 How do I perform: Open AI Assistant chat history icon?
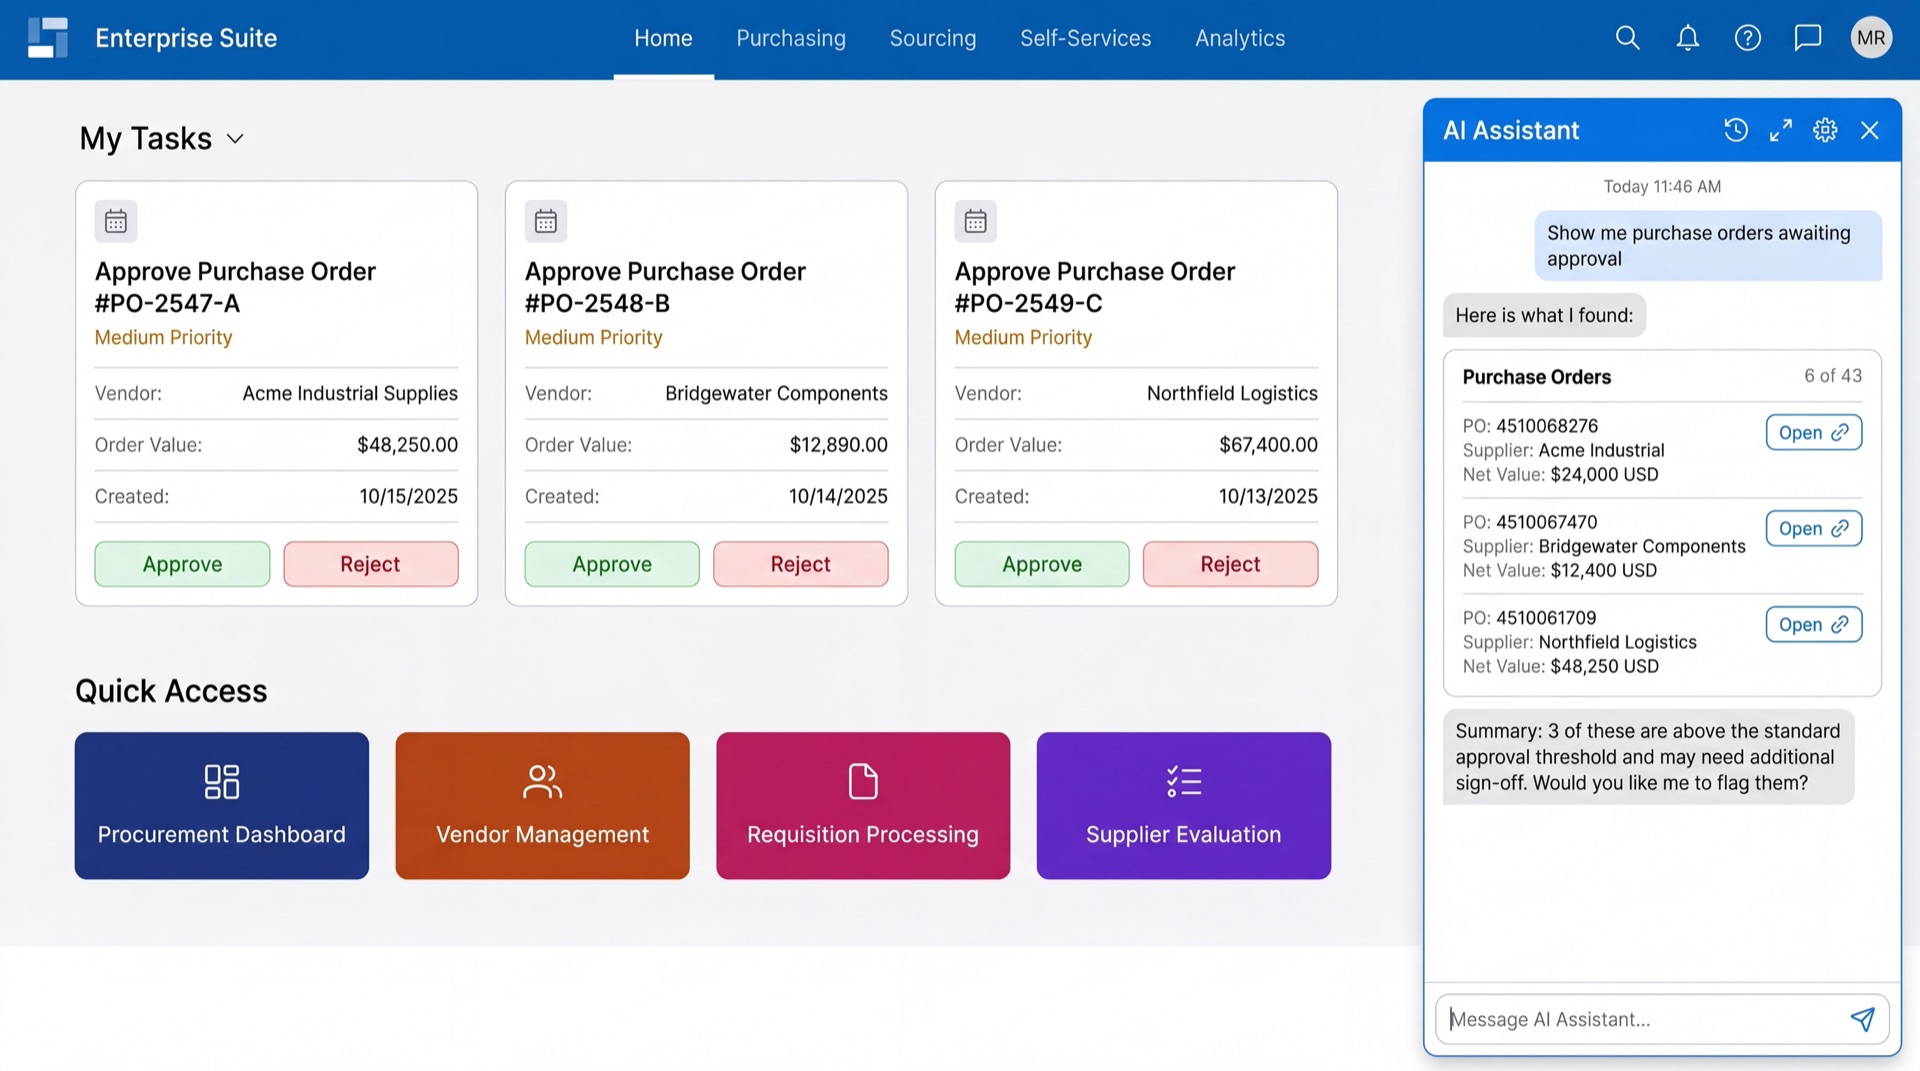pyautogui.click(x=1736, y=130)
